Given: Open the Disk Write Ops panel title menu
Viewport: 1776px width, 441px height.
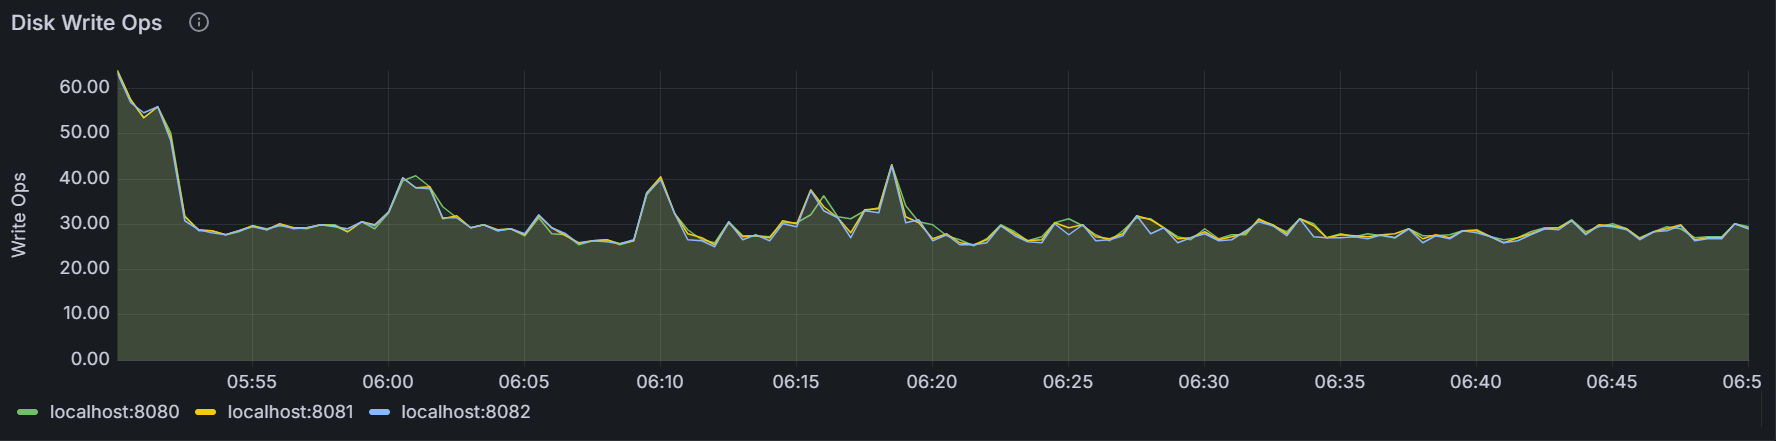Looking at the screenshot, I should [x=86, y=23].
